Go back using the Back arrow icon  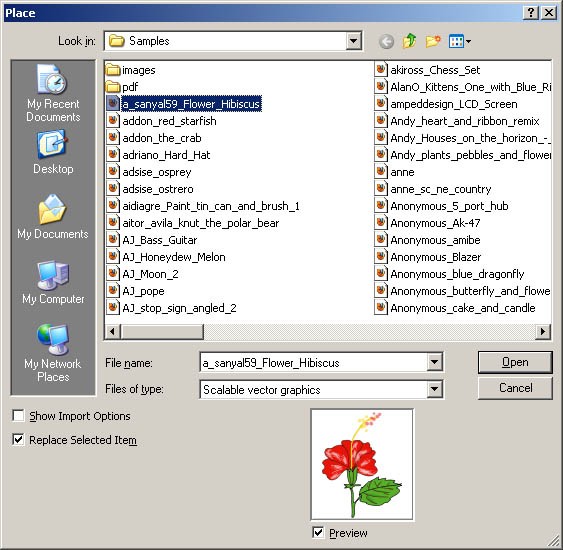point(386,42)
